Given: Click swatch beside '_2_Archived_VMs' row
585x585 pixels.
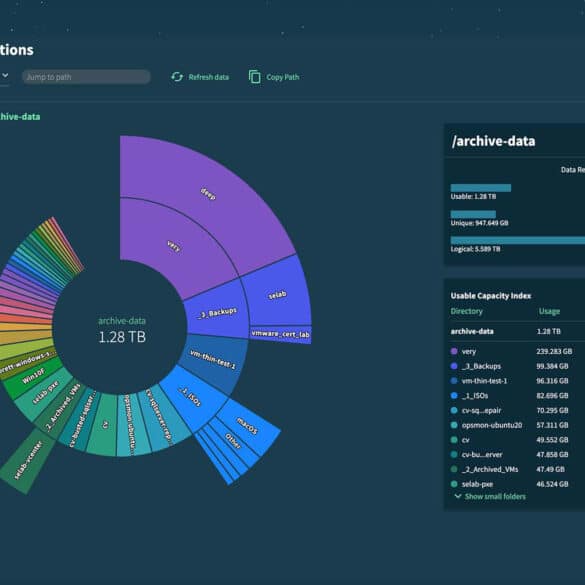Looking at the screenshot, I should (x=454, y=469).
